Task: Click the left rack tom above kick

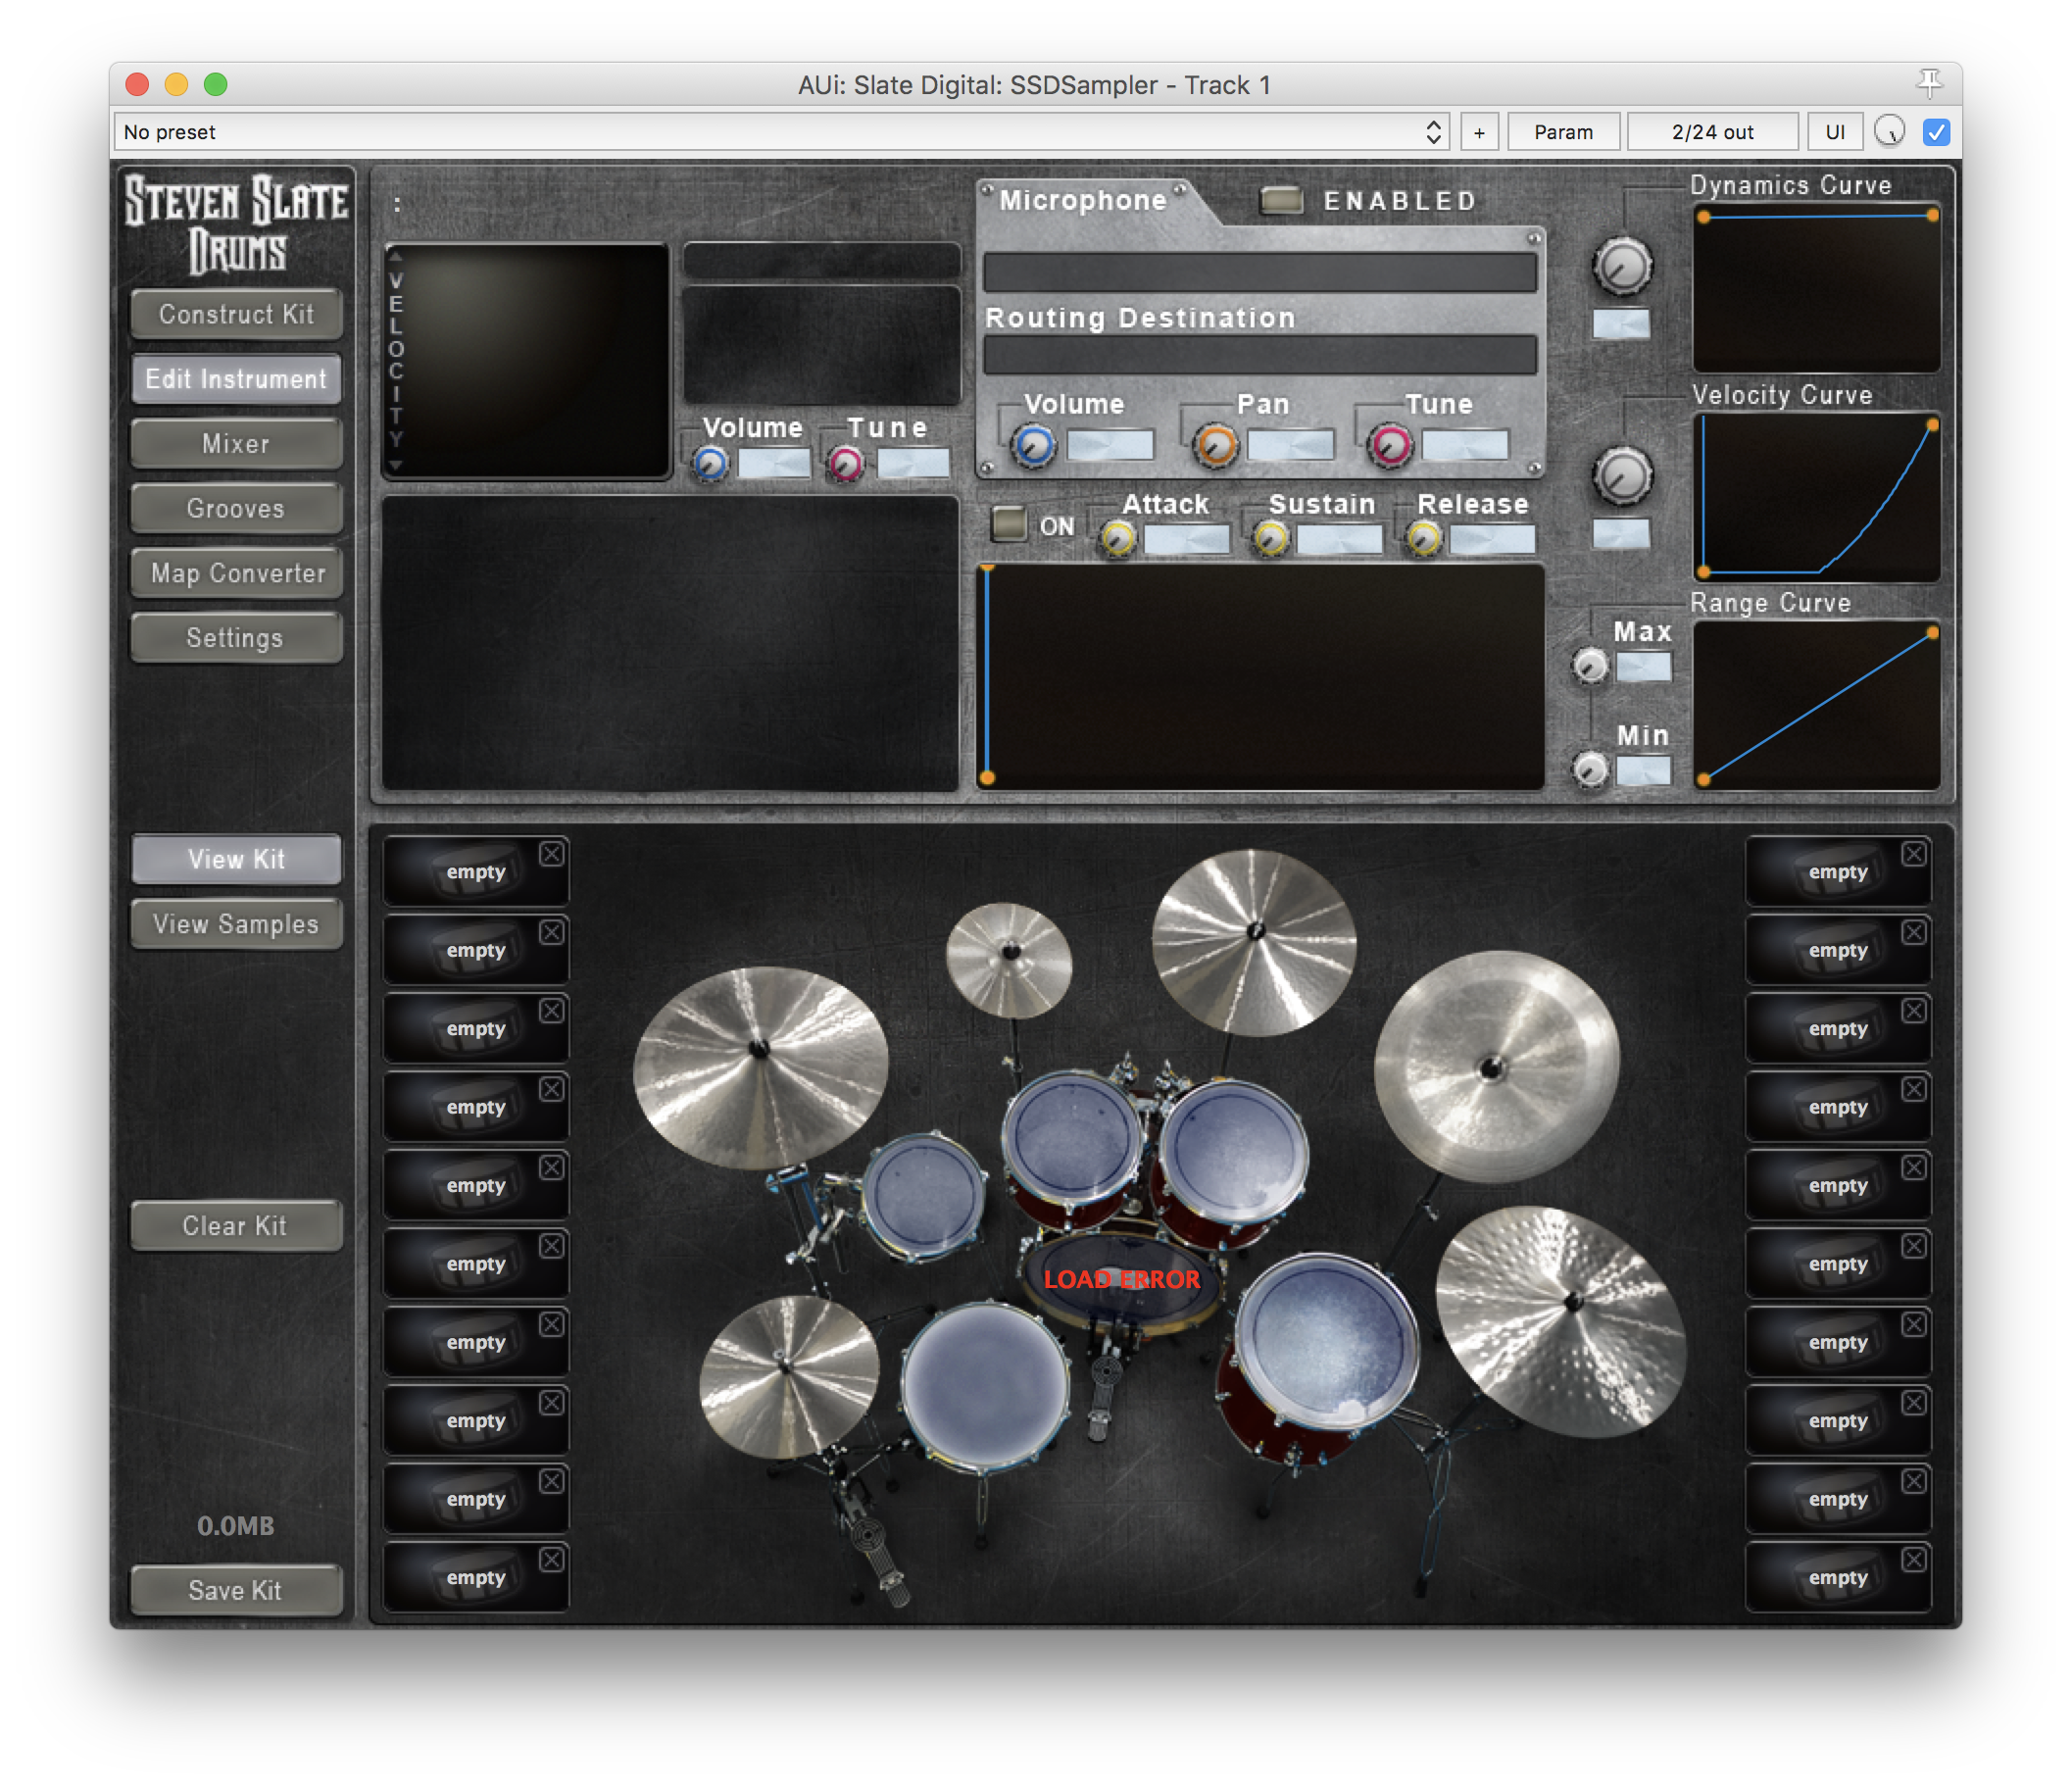Action: pyautogui.click(x=1072, y=1138)
